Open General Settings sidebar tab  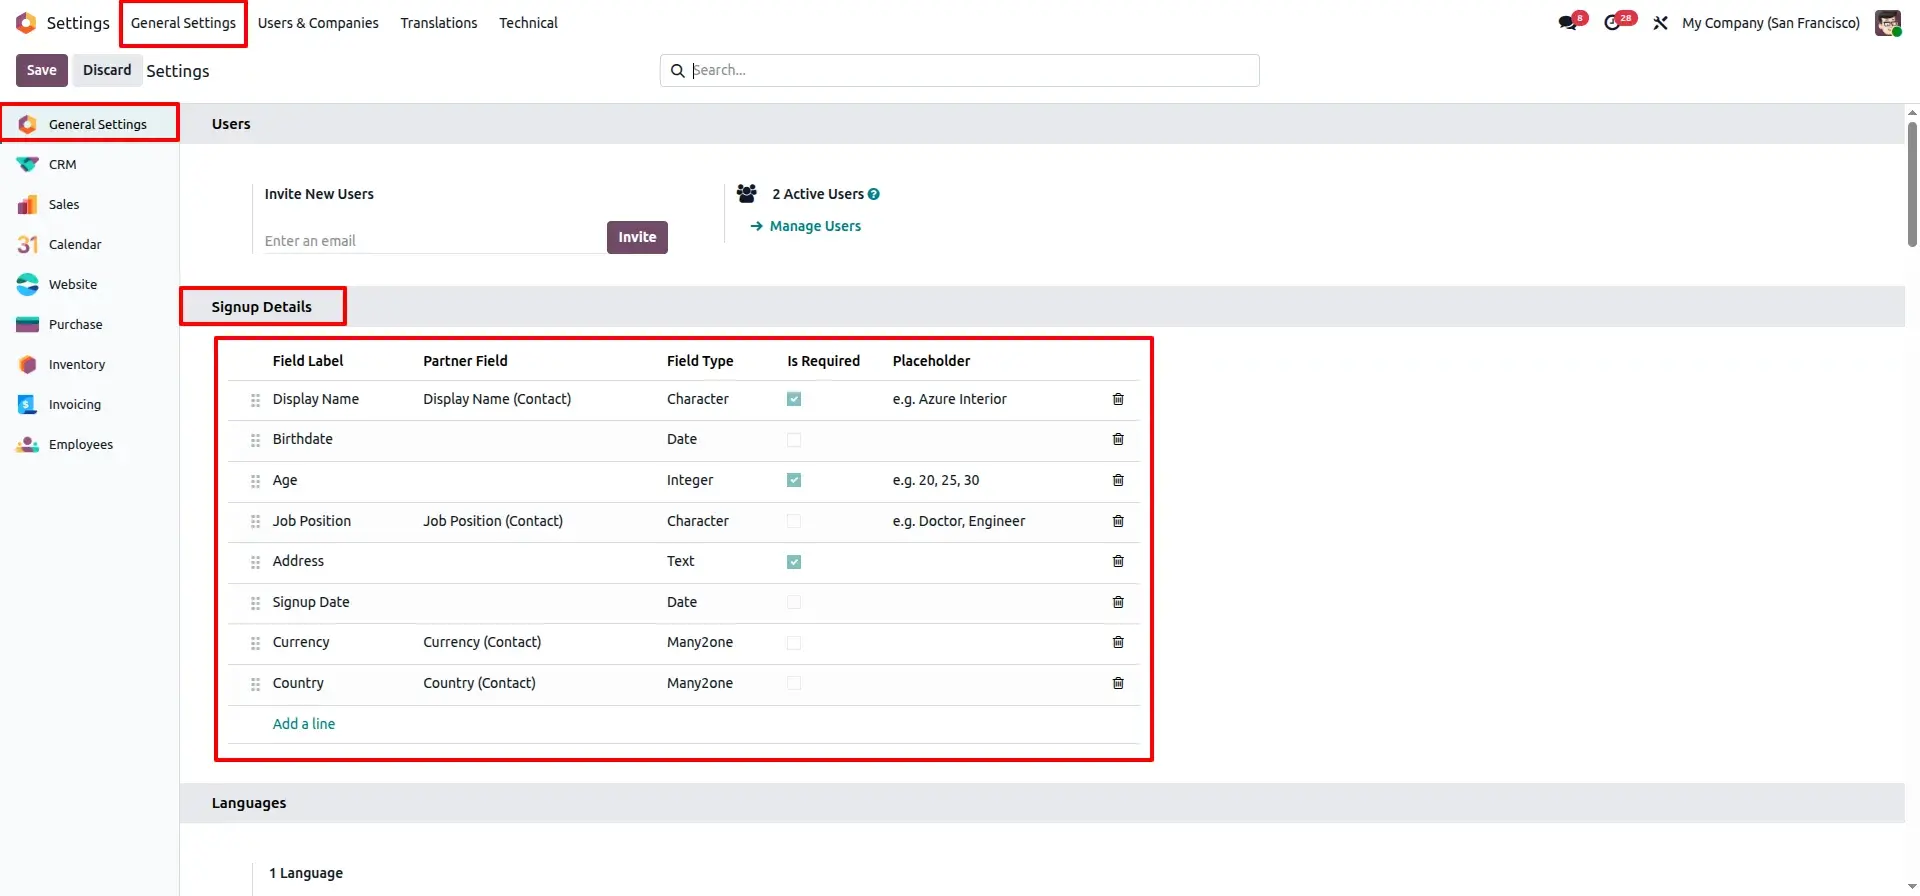click(x=90, y=124)
